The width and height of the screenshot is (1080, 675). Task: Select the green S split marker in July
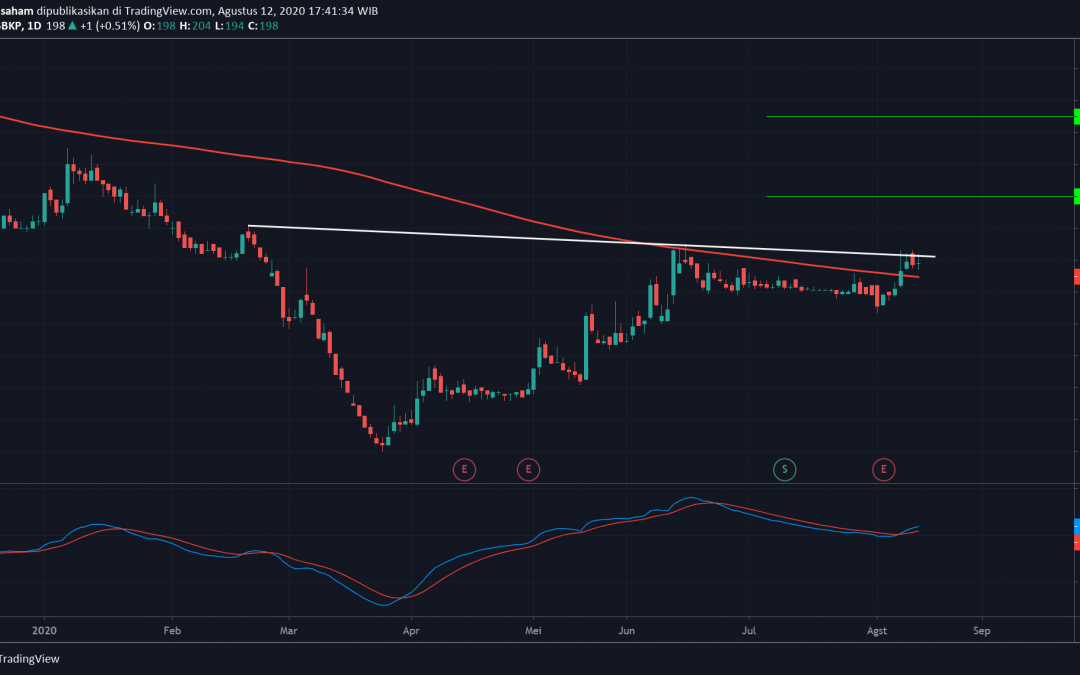click(x=785, y=469)
